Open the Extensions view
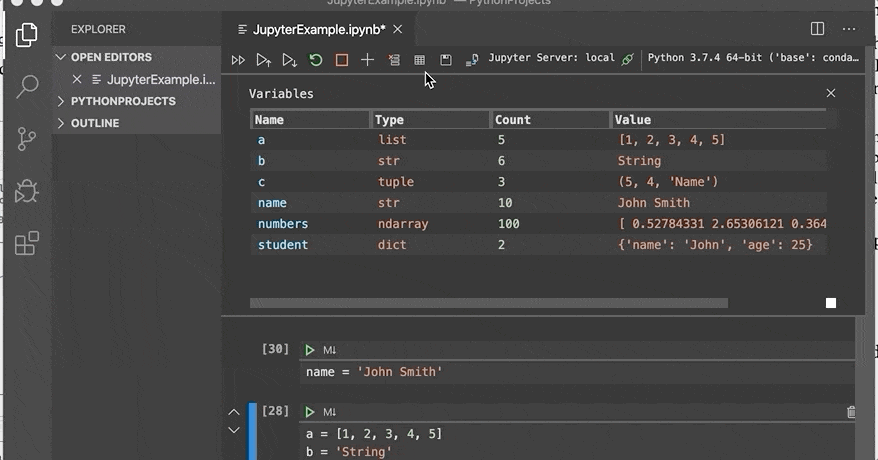This screenshot has width=878, height=460. pyautogui.click(x=26, y=243)
